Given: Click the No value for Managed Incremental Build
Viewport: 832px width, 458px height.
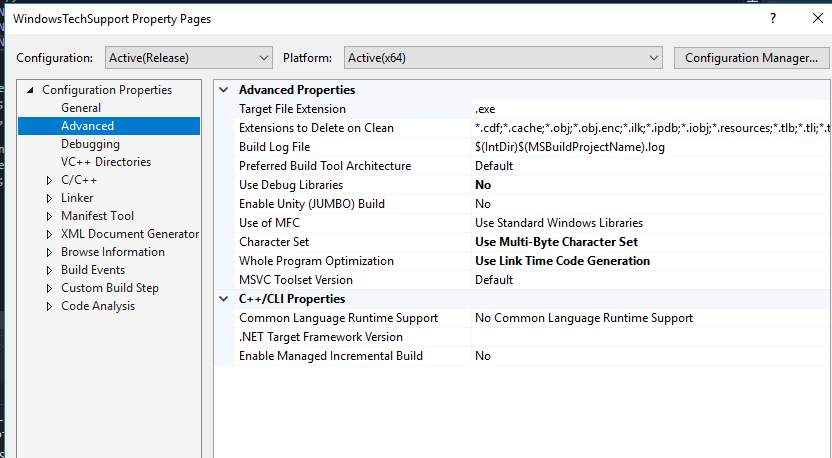Looking at the screenshot, I should (x=483, y=356).
